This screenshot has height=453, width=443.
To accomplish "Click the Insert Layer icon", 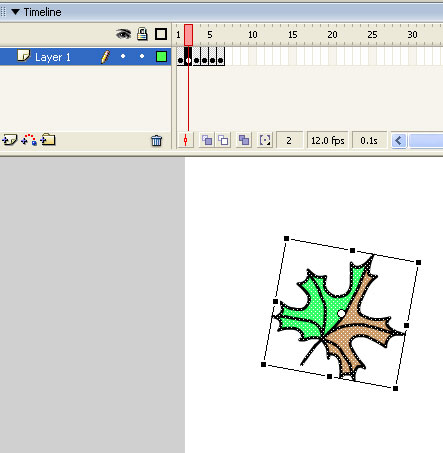I will tap(9, 140).
